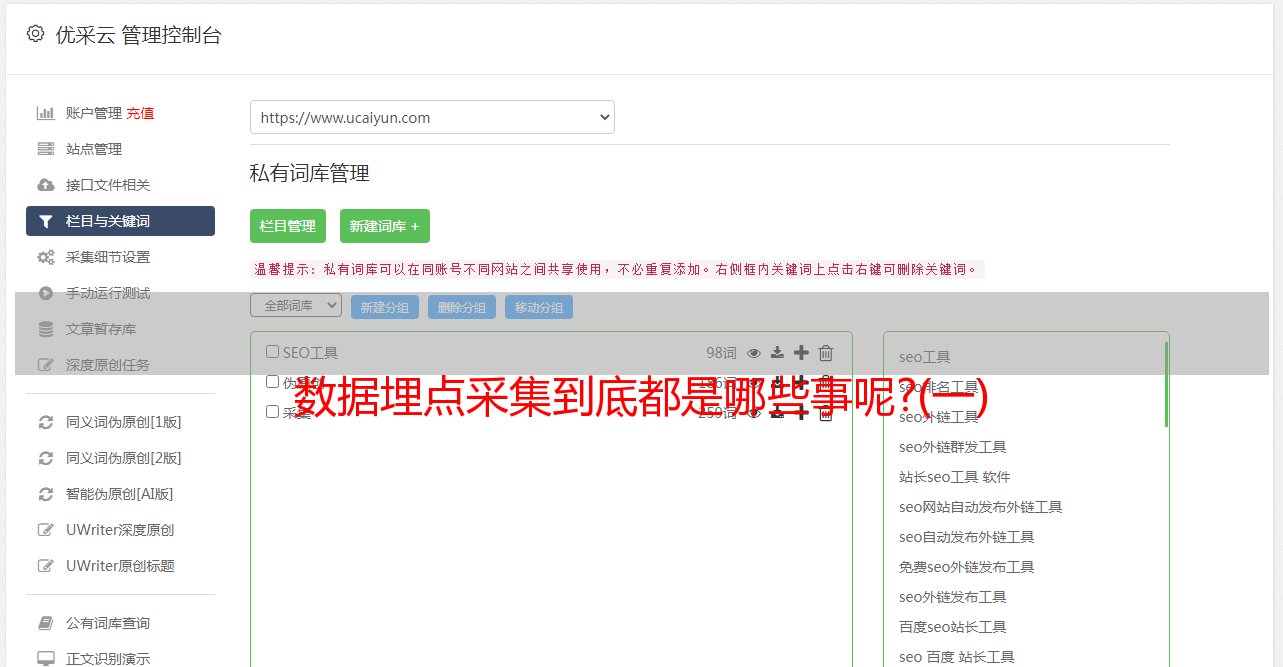Screen dimensions: 1283x667
Task: Click the play icon for 手动运行测试
Action: coord(46,293)
